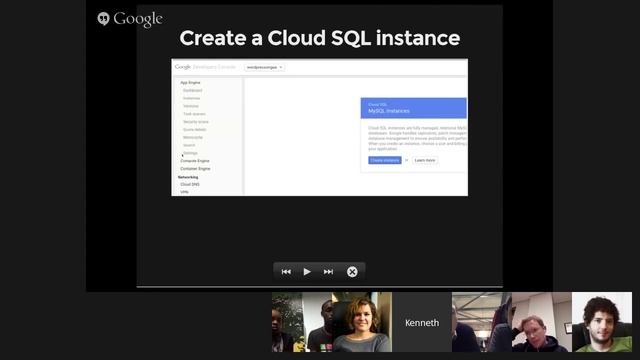This screenshot has height=360, width=640.
Task: Select the office ceiling video thumbnail
Action: [x=482, y=322]
